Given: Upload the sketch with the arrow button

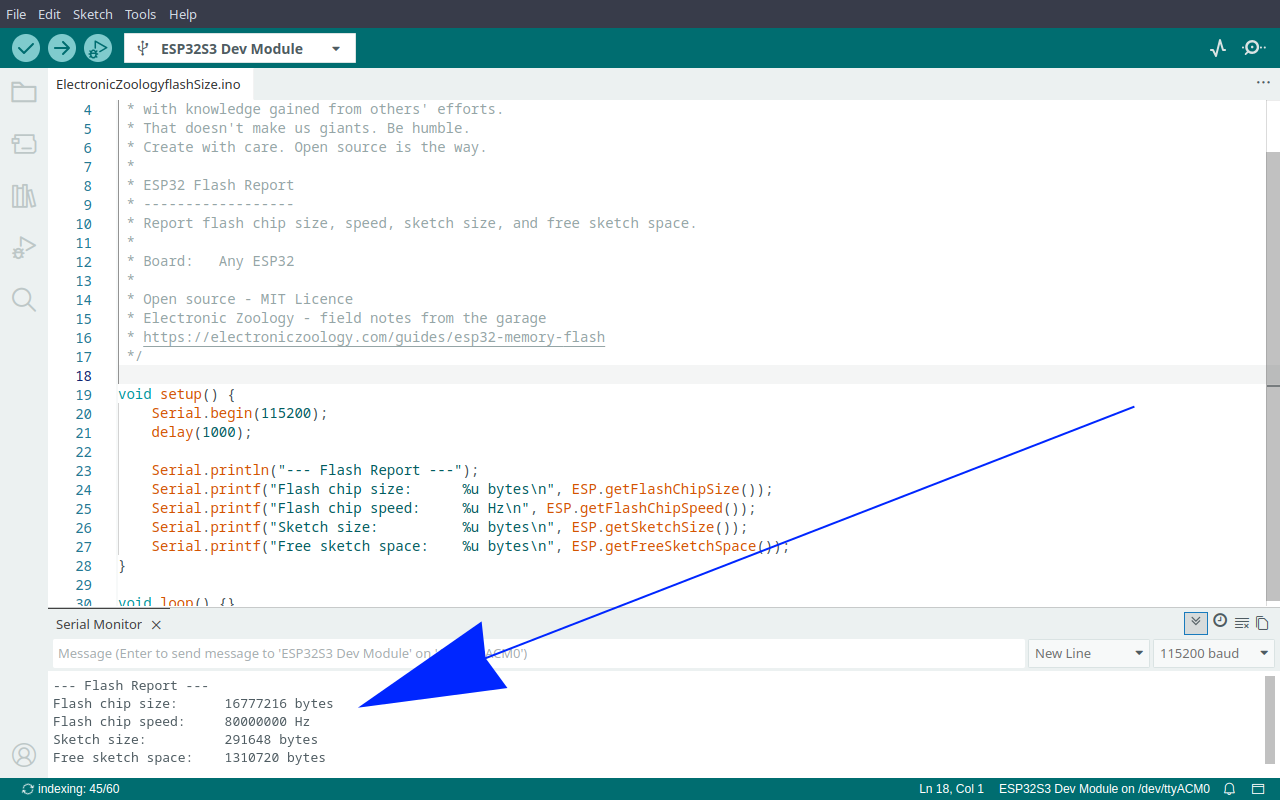Looking at the screenshot, I should 62,48.
